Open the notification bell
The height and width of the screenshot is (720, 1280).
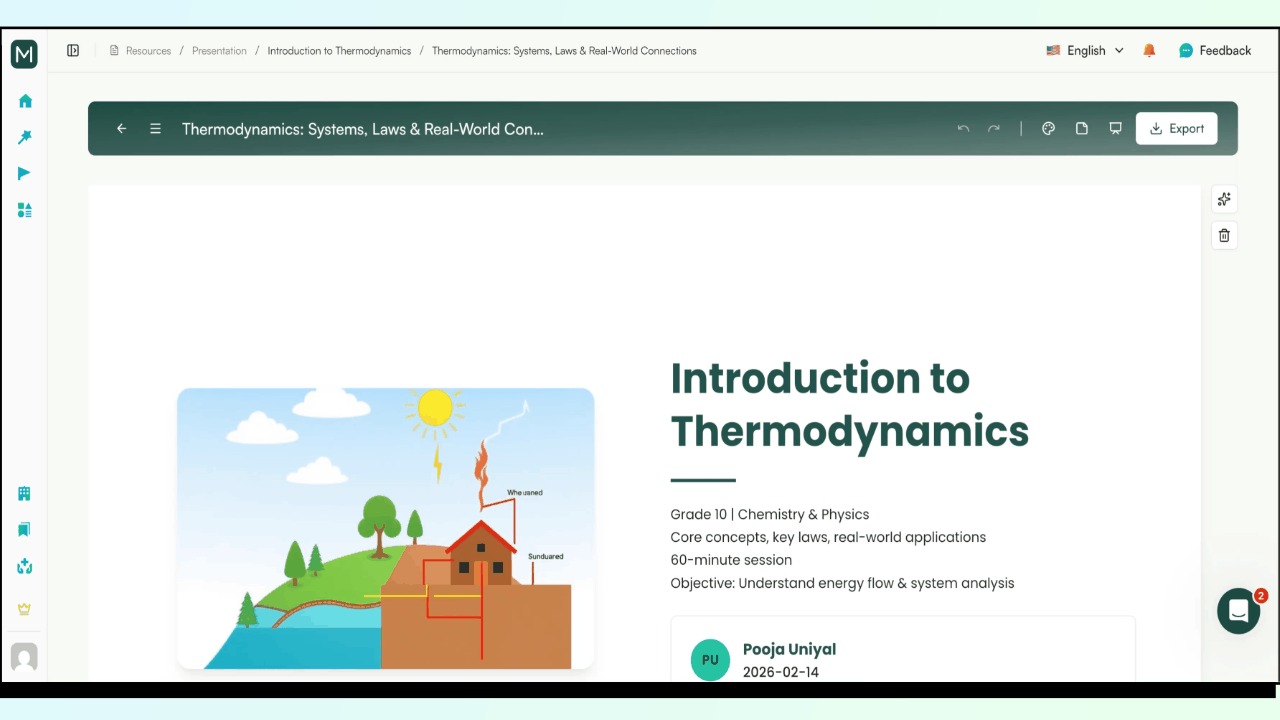click(x=1148, y=50)
